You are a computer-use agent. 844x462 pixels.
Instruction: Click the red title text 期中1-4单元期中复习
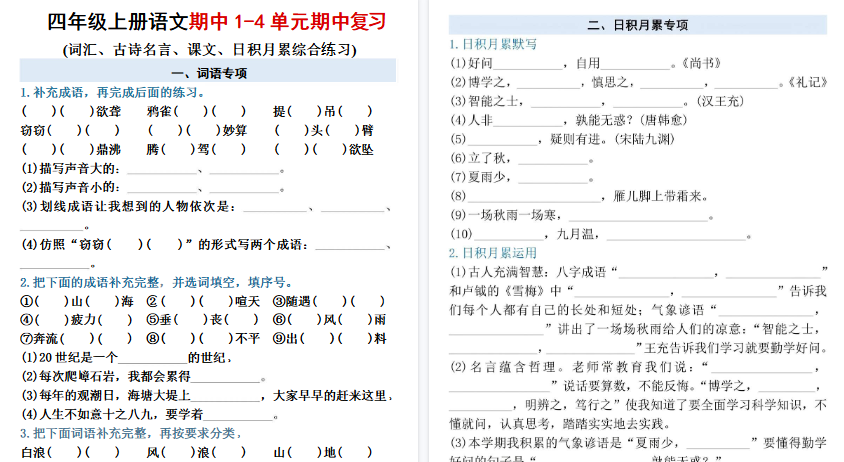tap(287, 22)
